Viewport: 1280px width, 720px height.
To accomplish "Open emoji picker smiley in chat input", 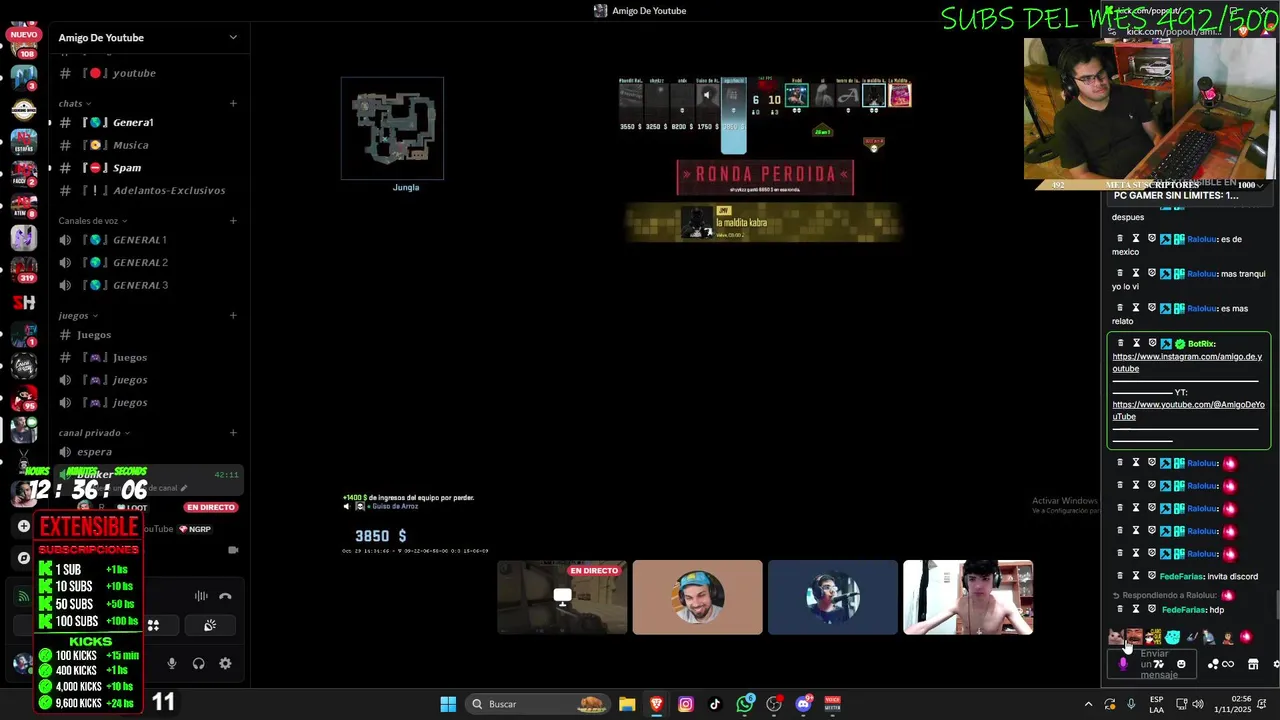I will click(x=1181, y=664).
